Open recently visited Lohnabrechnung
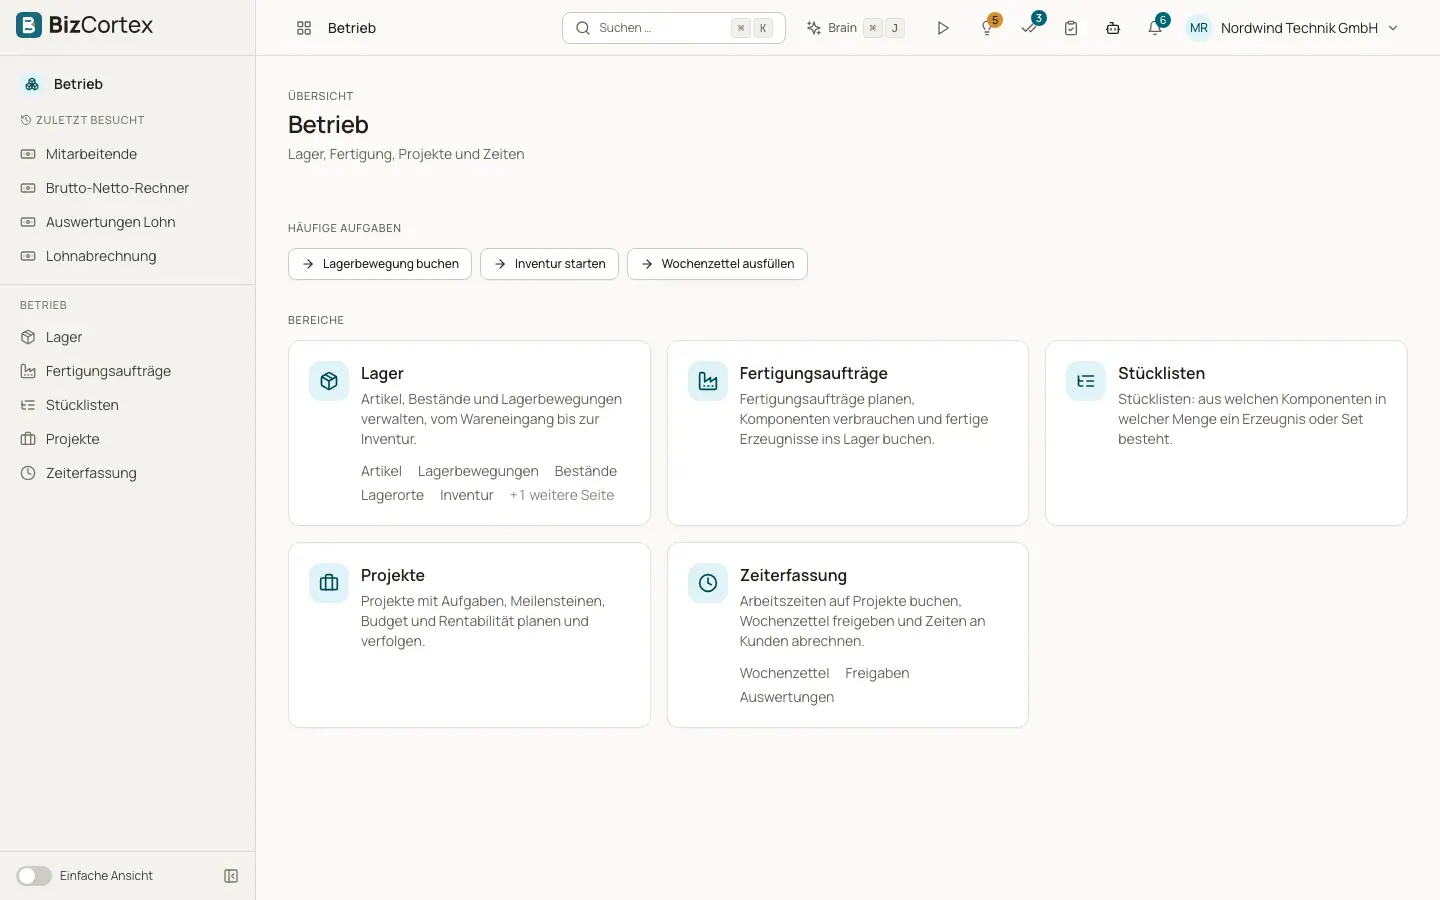Viewport: 1440px width, 900px height. click(x=127, y=256)
